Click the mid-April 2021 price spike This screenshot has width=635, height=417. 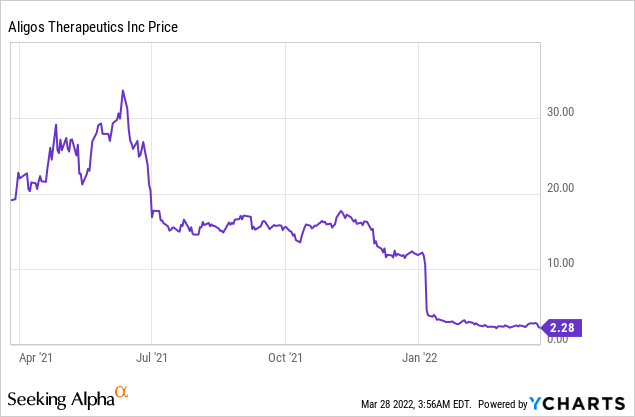[56, 125]
